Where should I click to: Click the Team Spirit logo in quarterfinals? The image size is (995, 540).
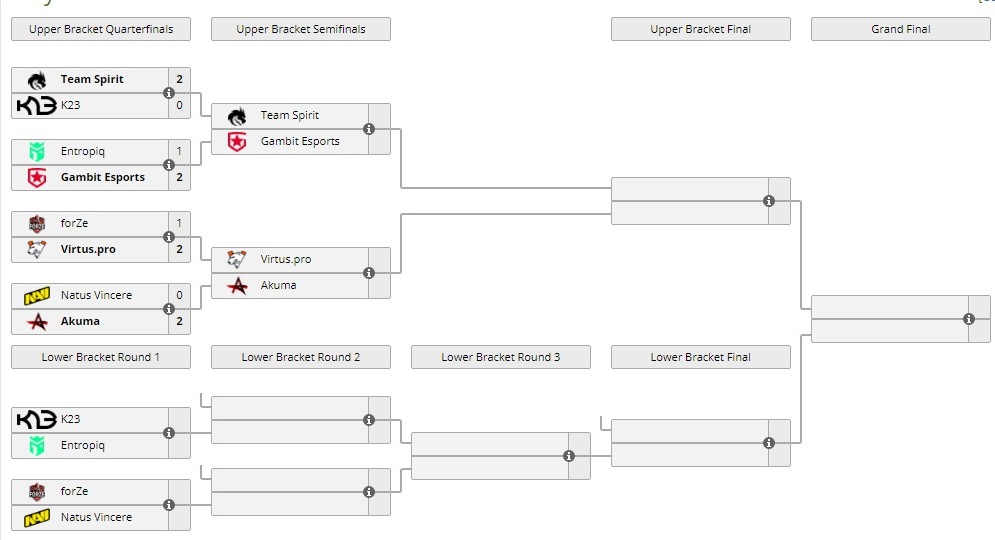pos(37,80)
